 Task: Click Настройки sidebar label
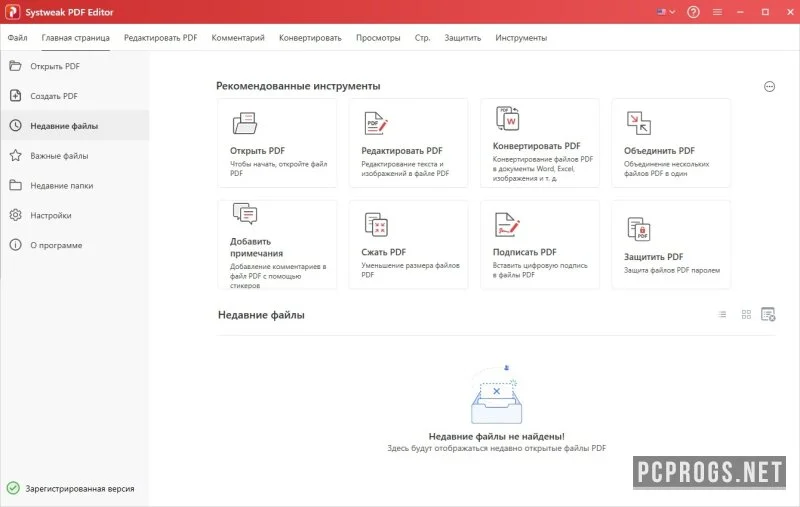coord(51,215)
